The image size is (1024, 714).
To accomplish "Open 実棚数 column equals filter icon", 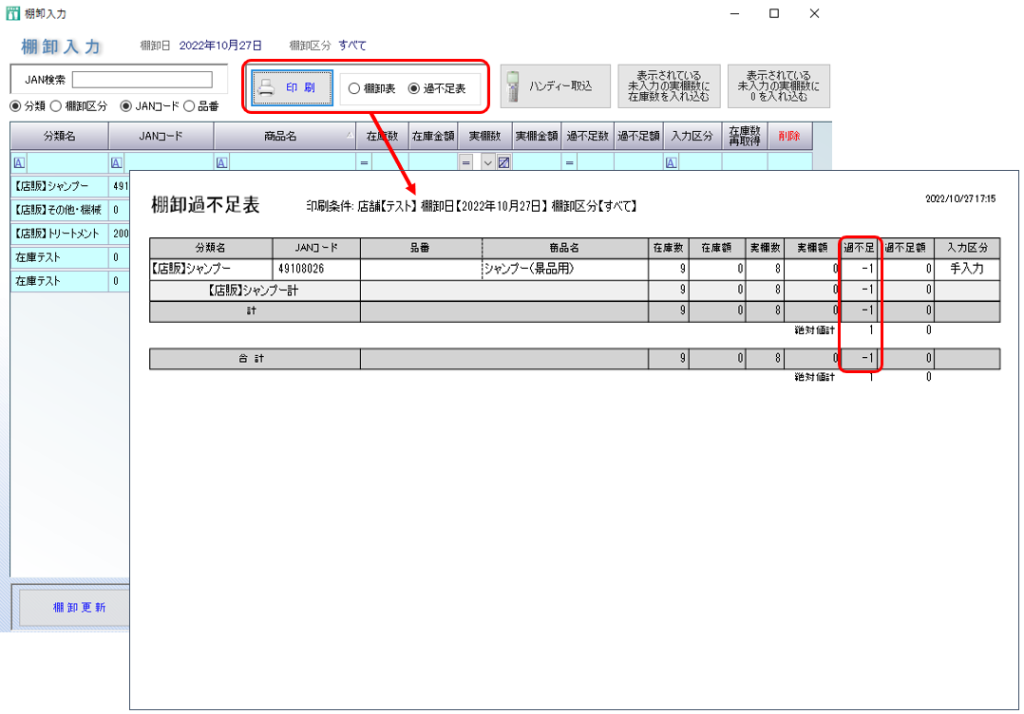I will [x=466, y=163].
